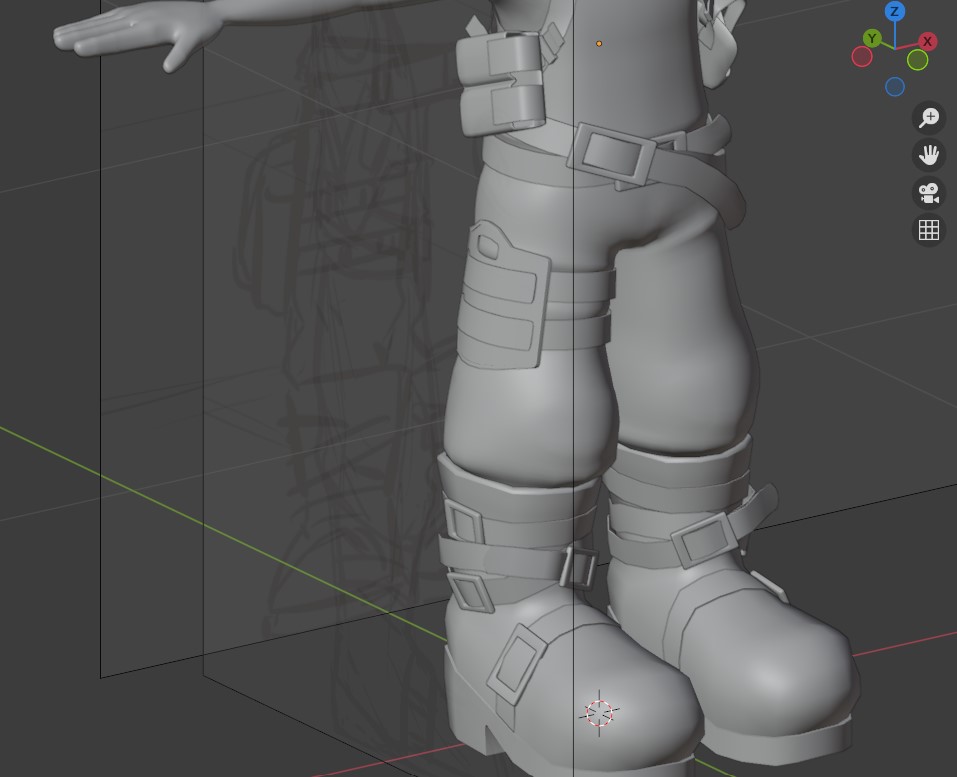
Task: Click the negative Y axis green circle
Action: point(917,60)
